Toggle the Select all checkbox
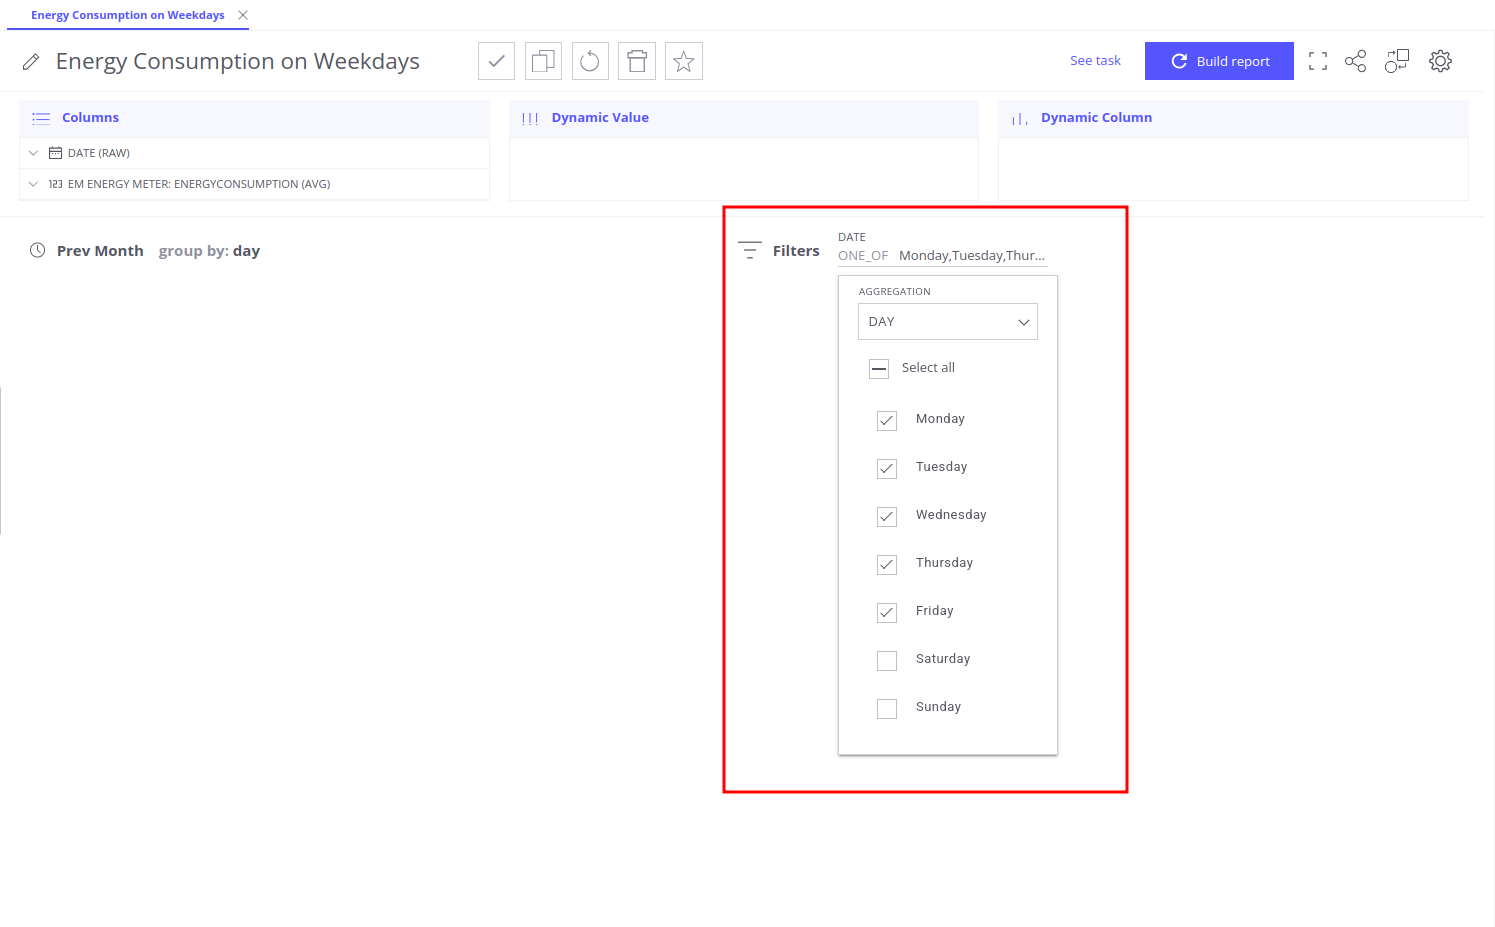Viewport: 1495px width, 927px height. [879, 368]
